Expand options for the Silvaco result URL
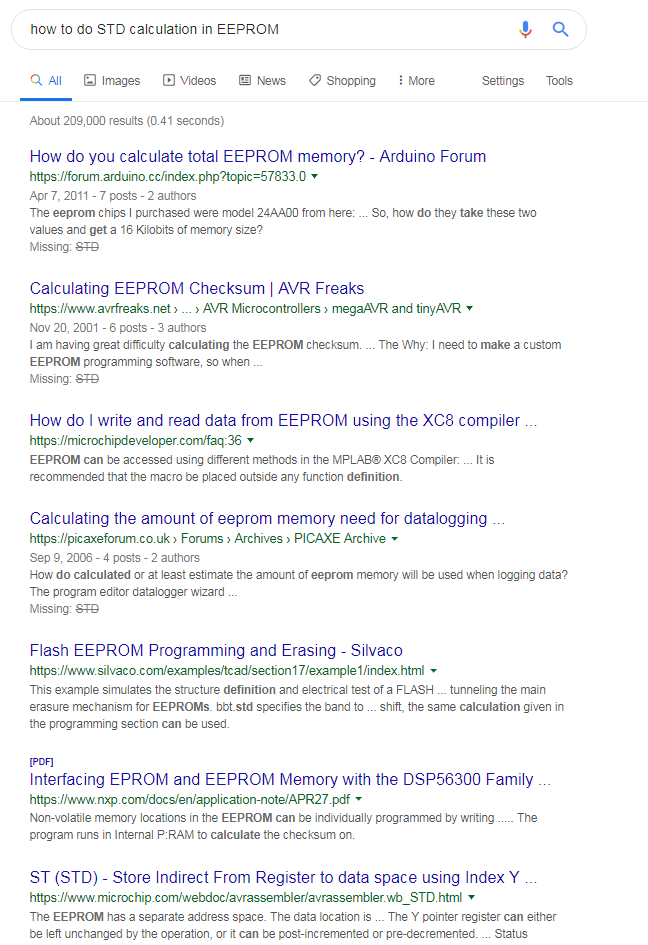Image resolution: width=648 pixels, height=945 pixels. 434,671
